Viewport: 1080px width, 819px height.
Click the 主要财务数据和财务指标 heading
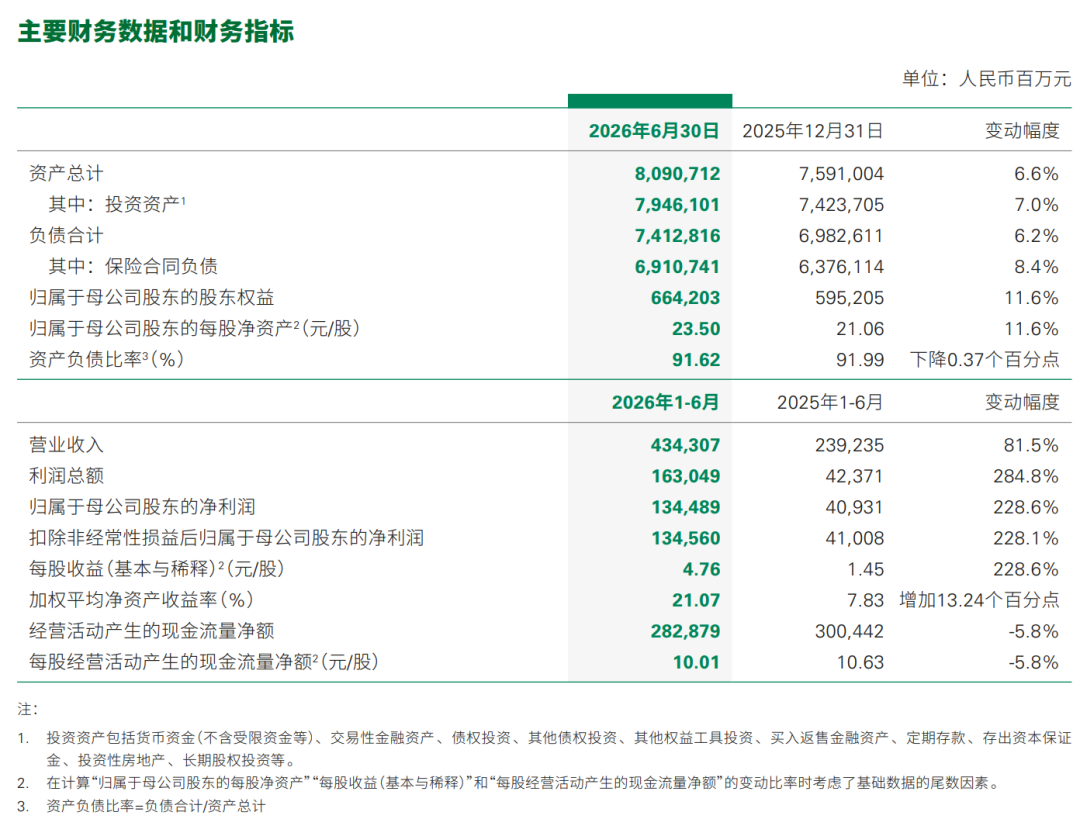coord(156,32)
